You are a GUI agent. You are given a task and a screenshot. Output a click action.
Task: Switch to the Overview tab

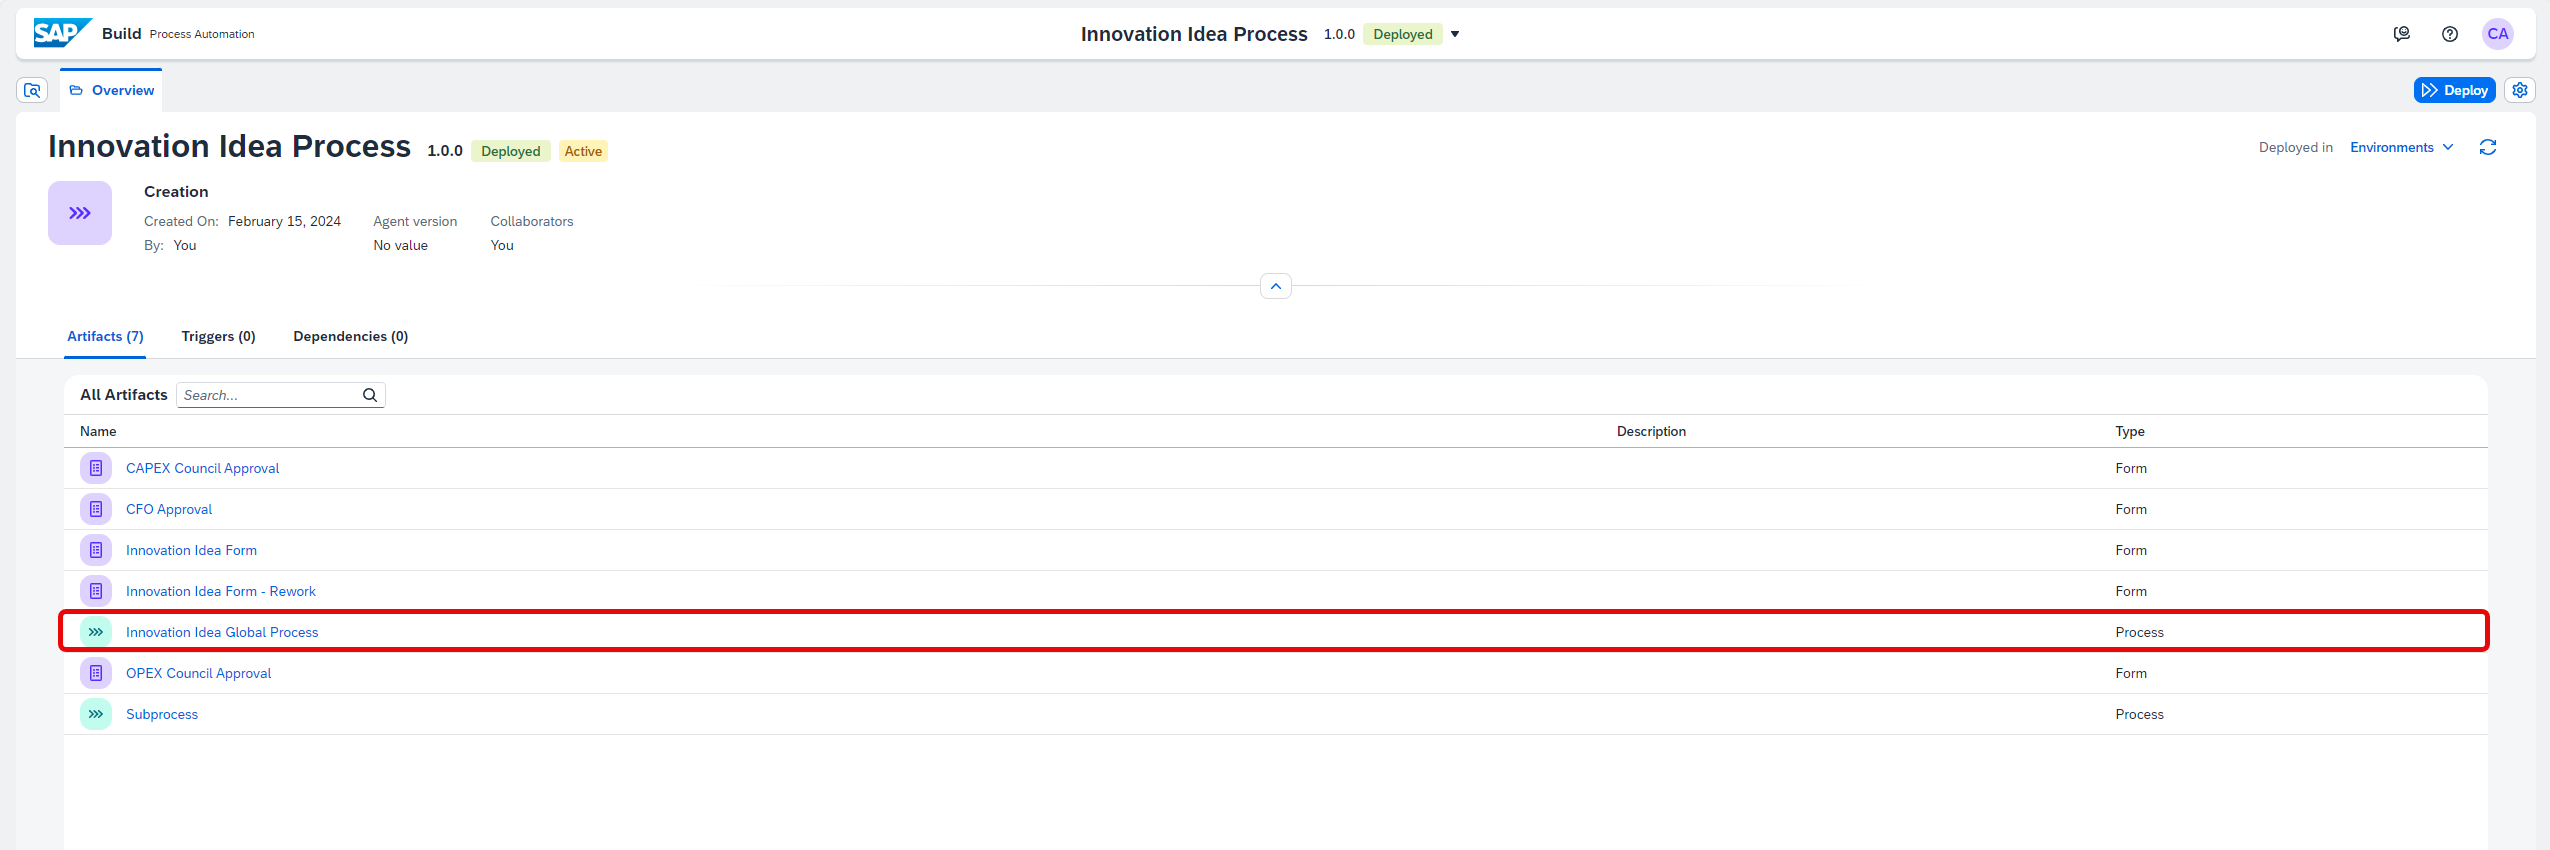[x=112, y=90]
